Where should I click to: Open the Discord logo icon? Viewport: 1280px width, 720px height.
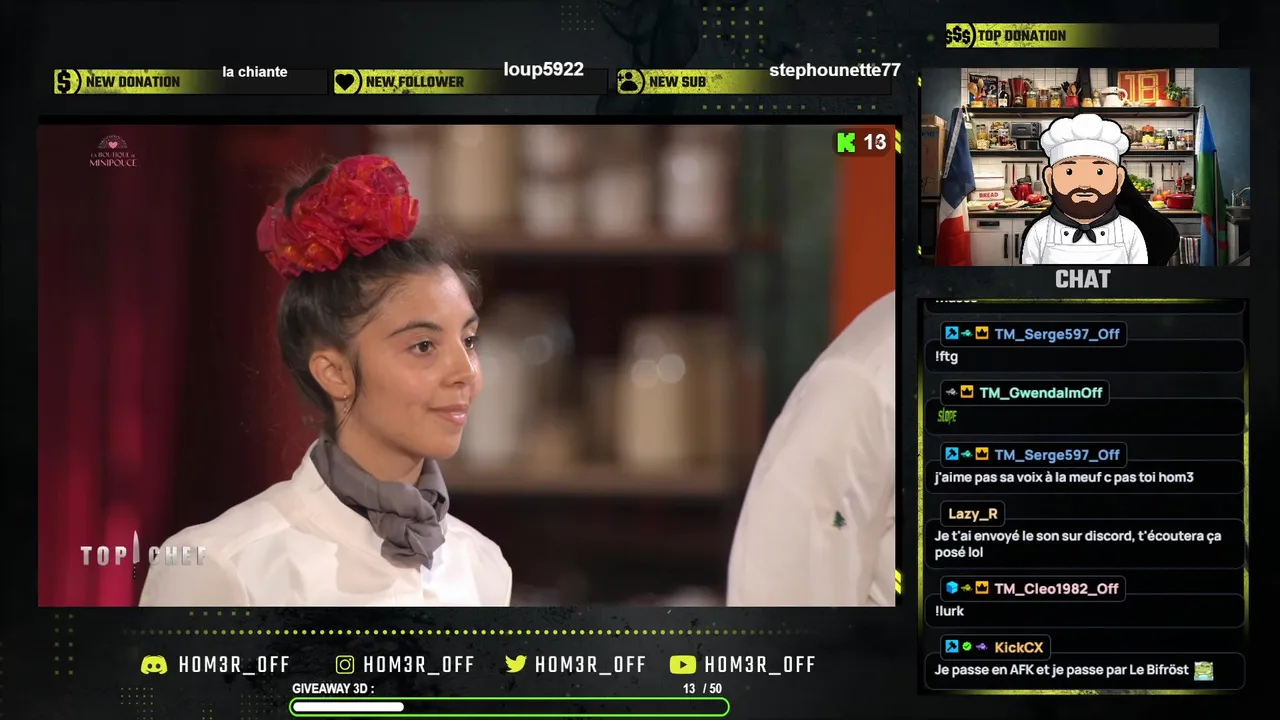tap(154, 665)
